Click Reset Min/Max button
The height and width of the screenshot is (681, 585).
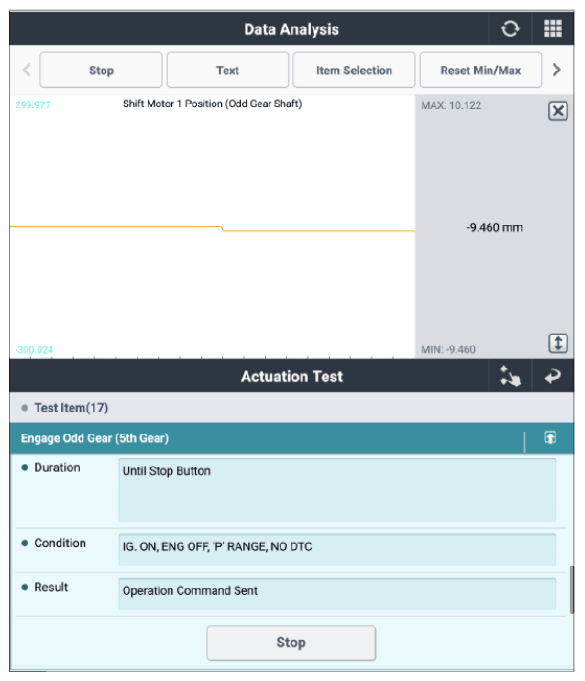[480, 70]
